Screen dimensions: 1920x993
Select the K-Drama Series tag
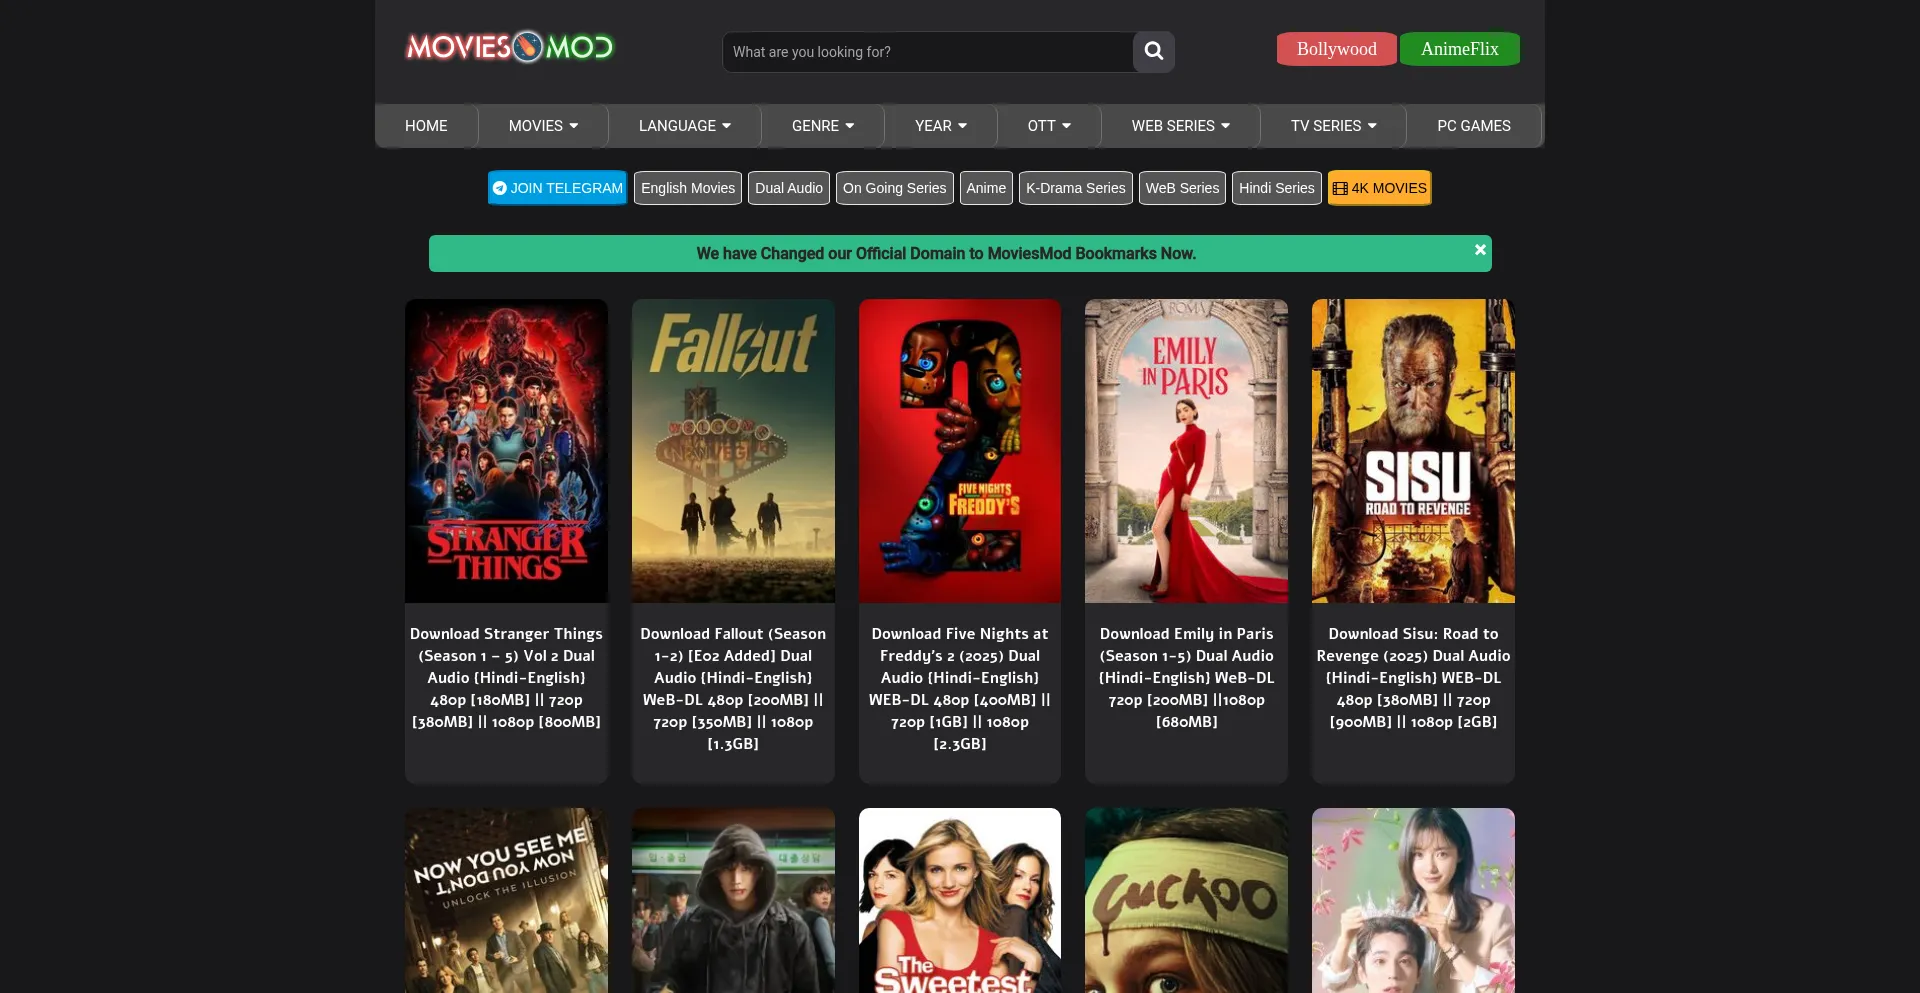1076,188
